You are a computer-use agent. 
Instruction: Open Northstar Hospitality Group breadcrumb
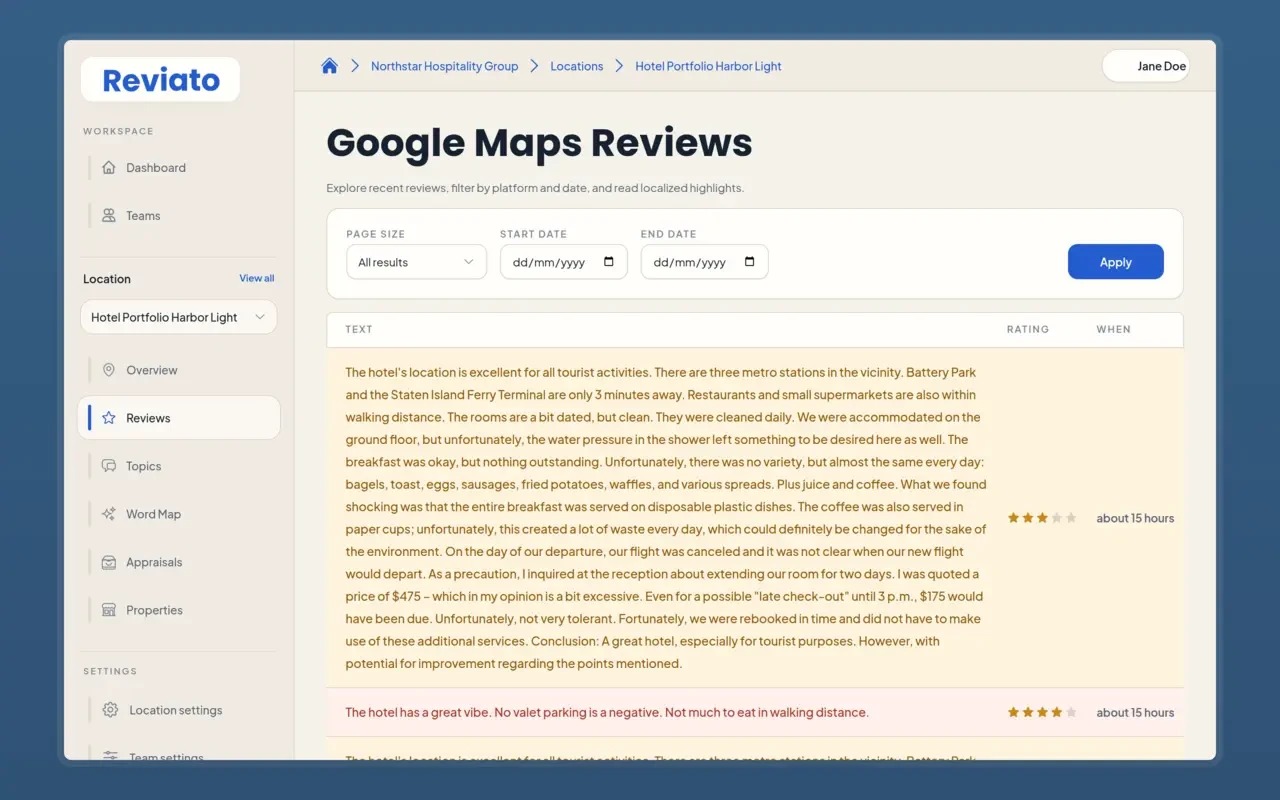point(444,66)
